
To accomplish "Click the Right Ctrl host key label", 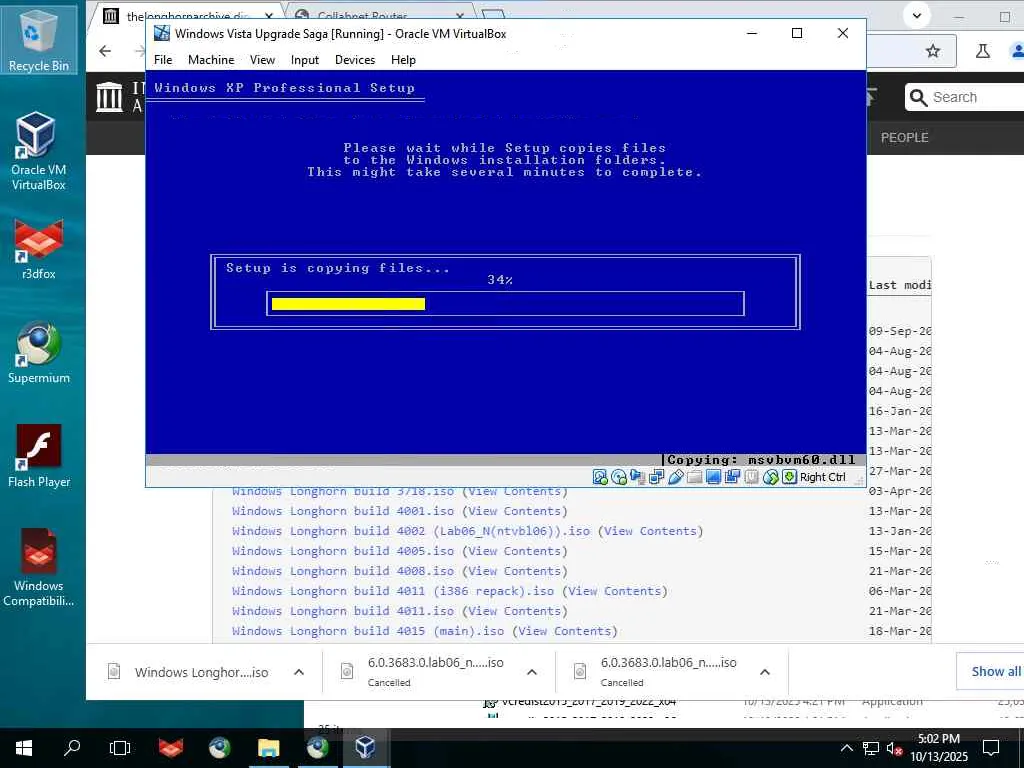I will (822, 477).
